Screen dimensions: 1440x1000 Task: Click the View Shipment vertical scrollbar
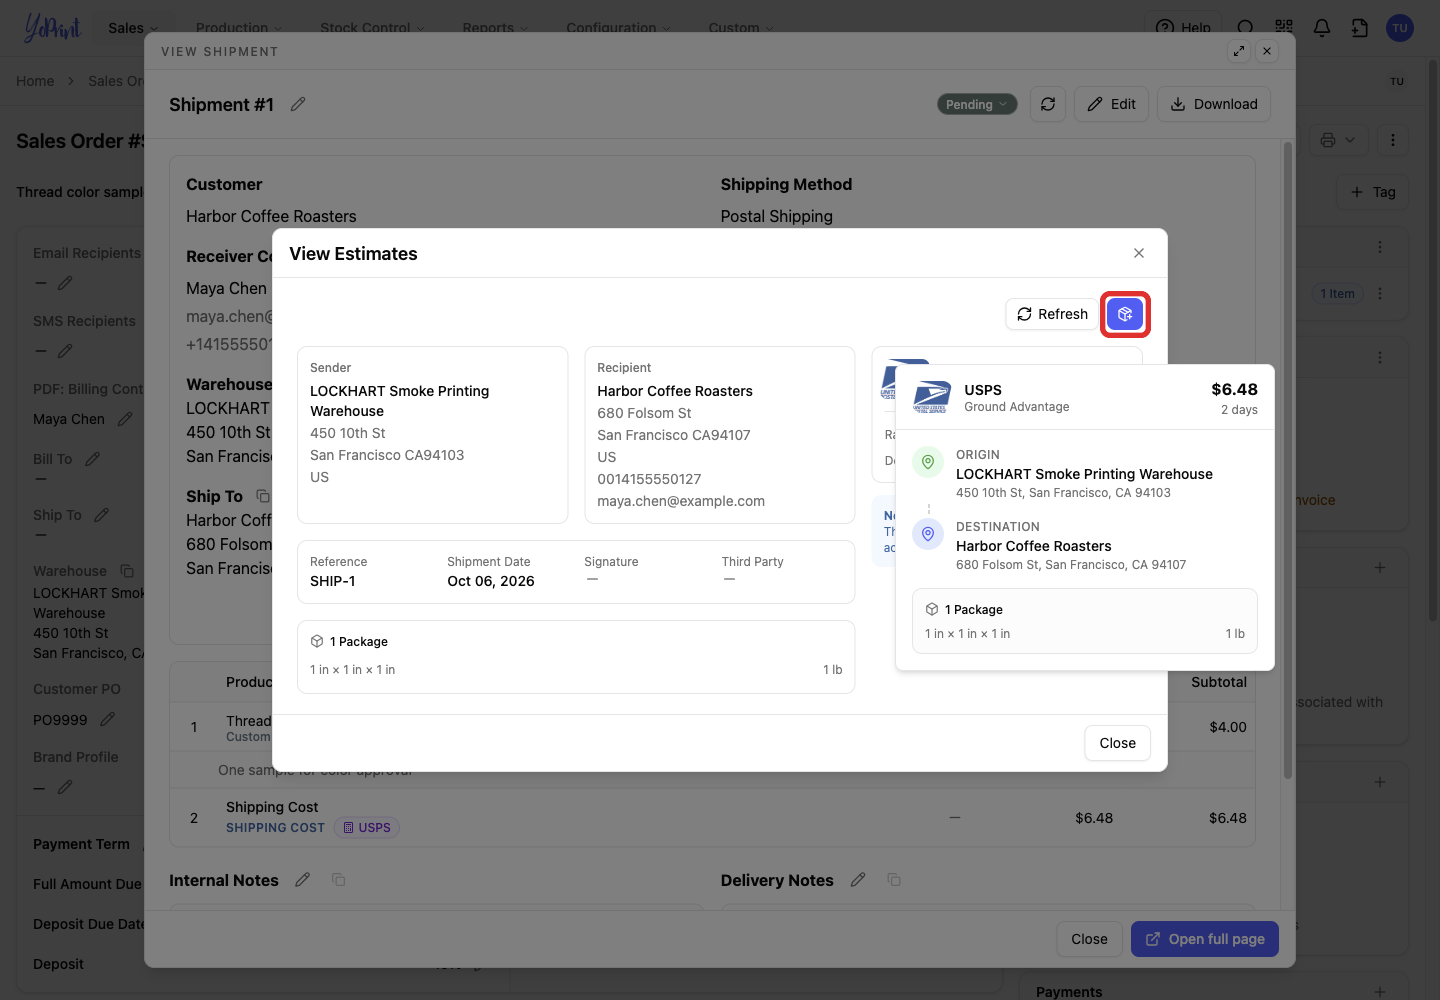point(1288,460)
